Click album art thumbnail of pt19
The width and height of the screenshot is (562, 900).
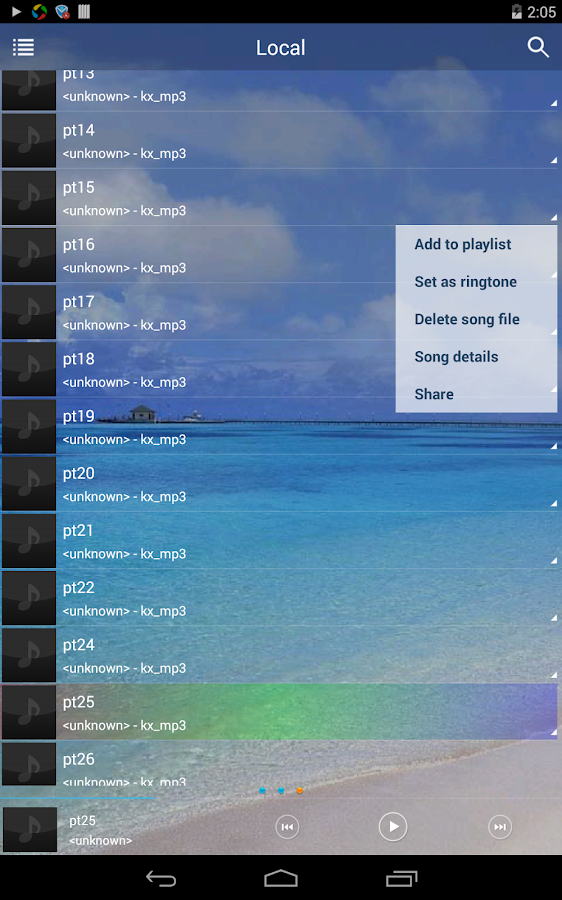pos(29,426)
